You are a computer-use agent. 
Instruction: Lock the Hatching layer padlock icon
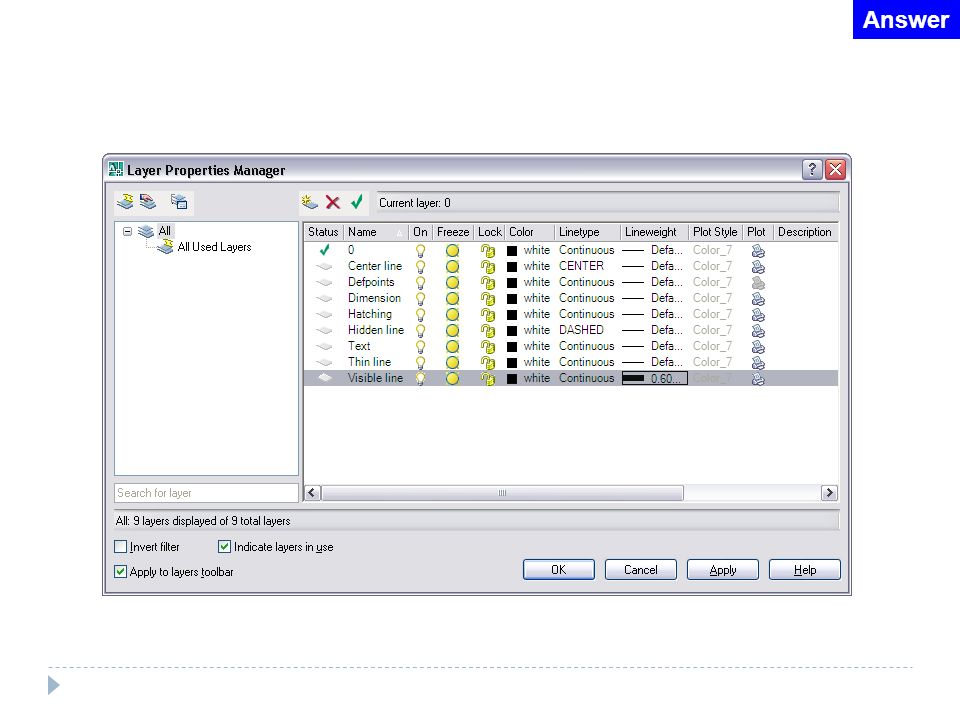point(488,315)
